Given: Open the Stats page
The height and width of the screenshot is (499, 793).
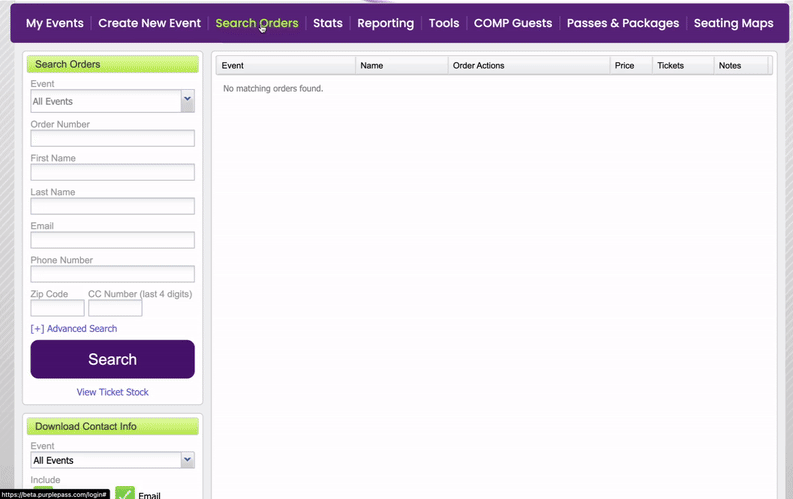Looking at the screenshot, I should (327, 23).
